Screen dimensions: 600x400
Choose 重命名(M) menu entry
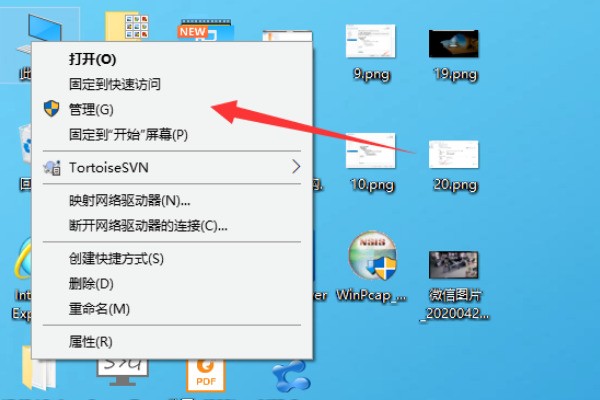[x=172, y=309]
